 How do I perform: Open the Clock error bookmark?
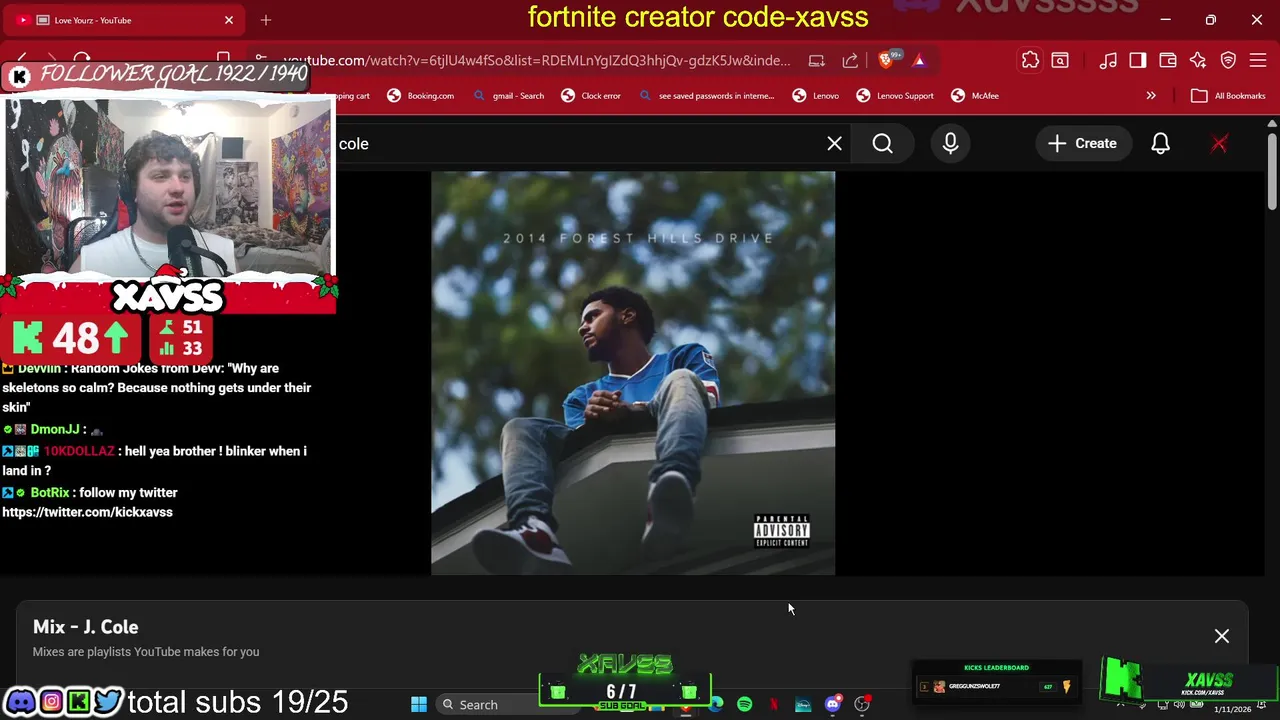591,96
